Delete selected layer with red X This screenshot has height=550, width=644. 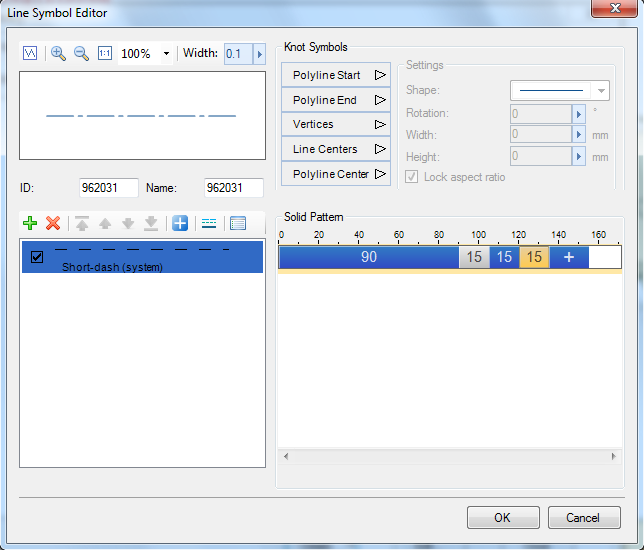53,223
